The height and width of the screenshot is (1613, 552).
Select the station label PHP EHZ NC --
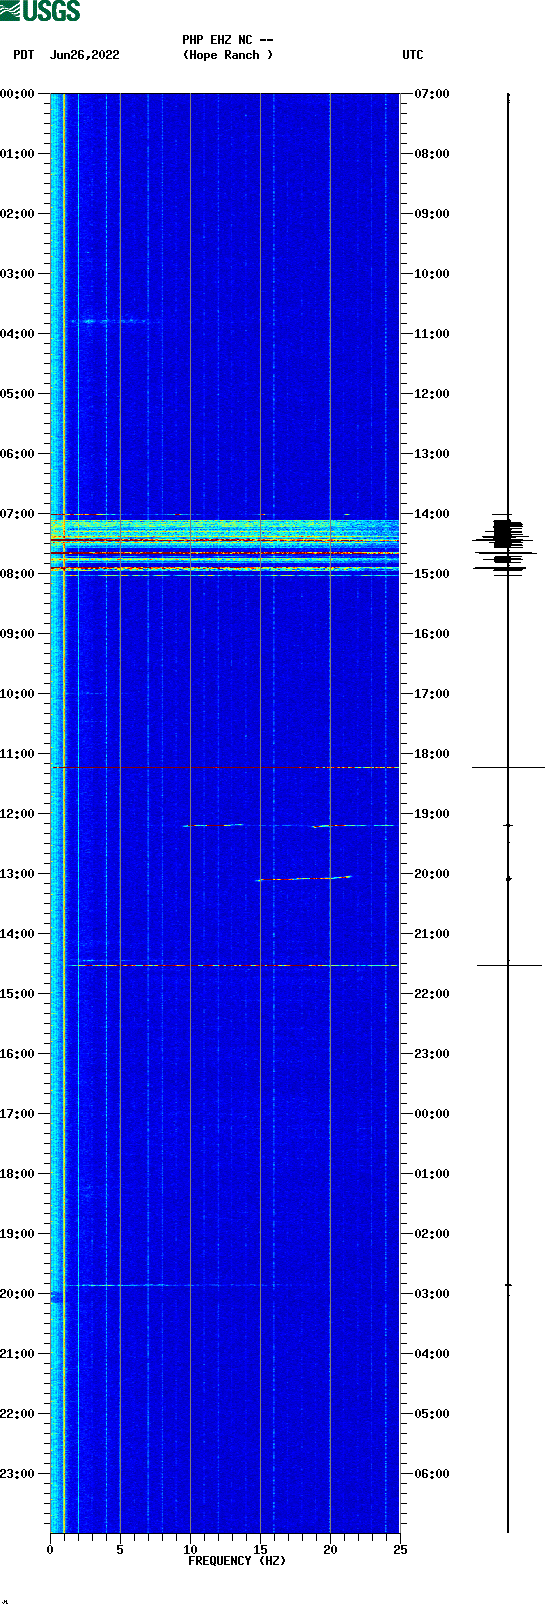228,40
